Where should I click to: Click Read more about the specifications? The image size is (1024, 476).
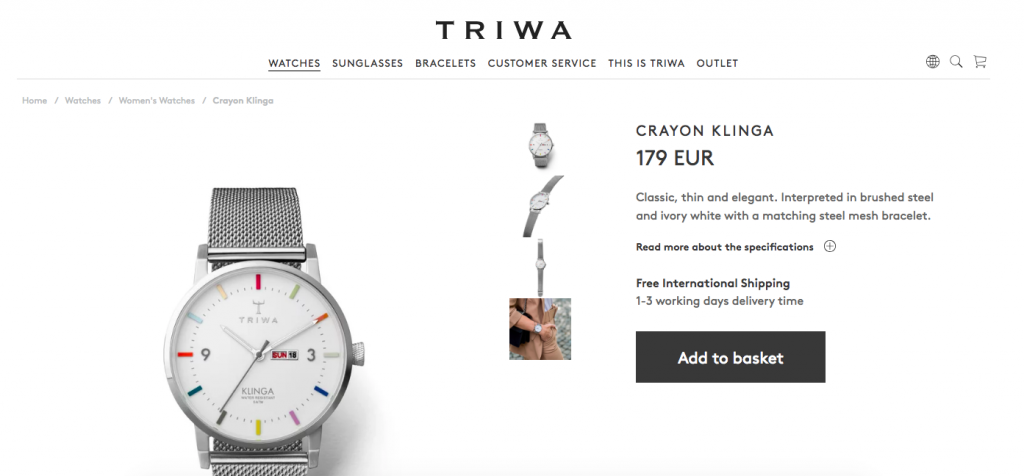coord(725,247)
